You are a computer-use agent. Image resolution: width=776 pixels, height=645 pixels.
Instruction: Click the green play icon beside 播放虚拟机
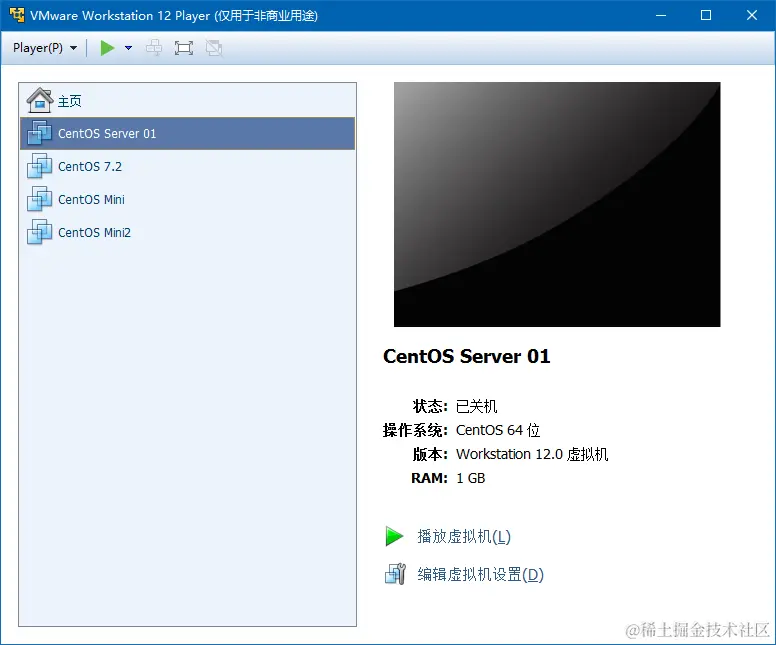394,537
